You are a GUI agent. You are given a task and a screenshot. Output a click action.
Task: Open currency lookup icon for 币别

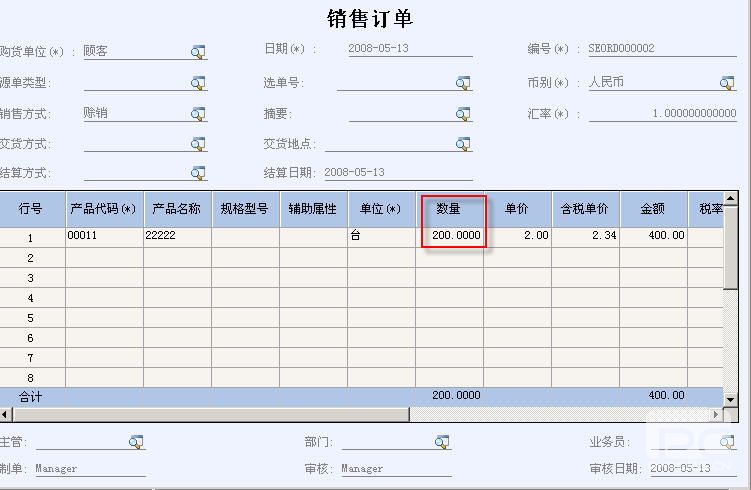[727, 83]
